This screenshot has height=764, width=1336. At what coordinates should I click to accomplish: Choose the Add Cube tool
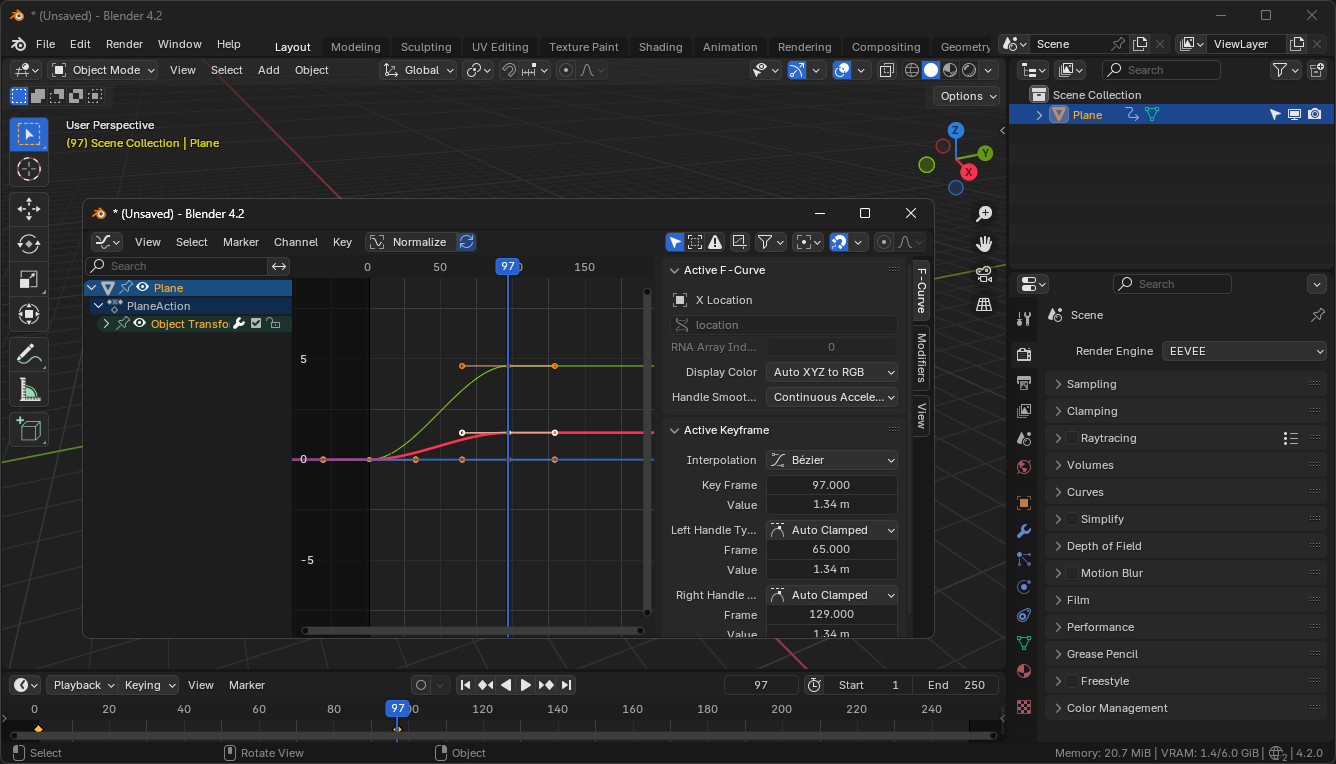[29, 428]
